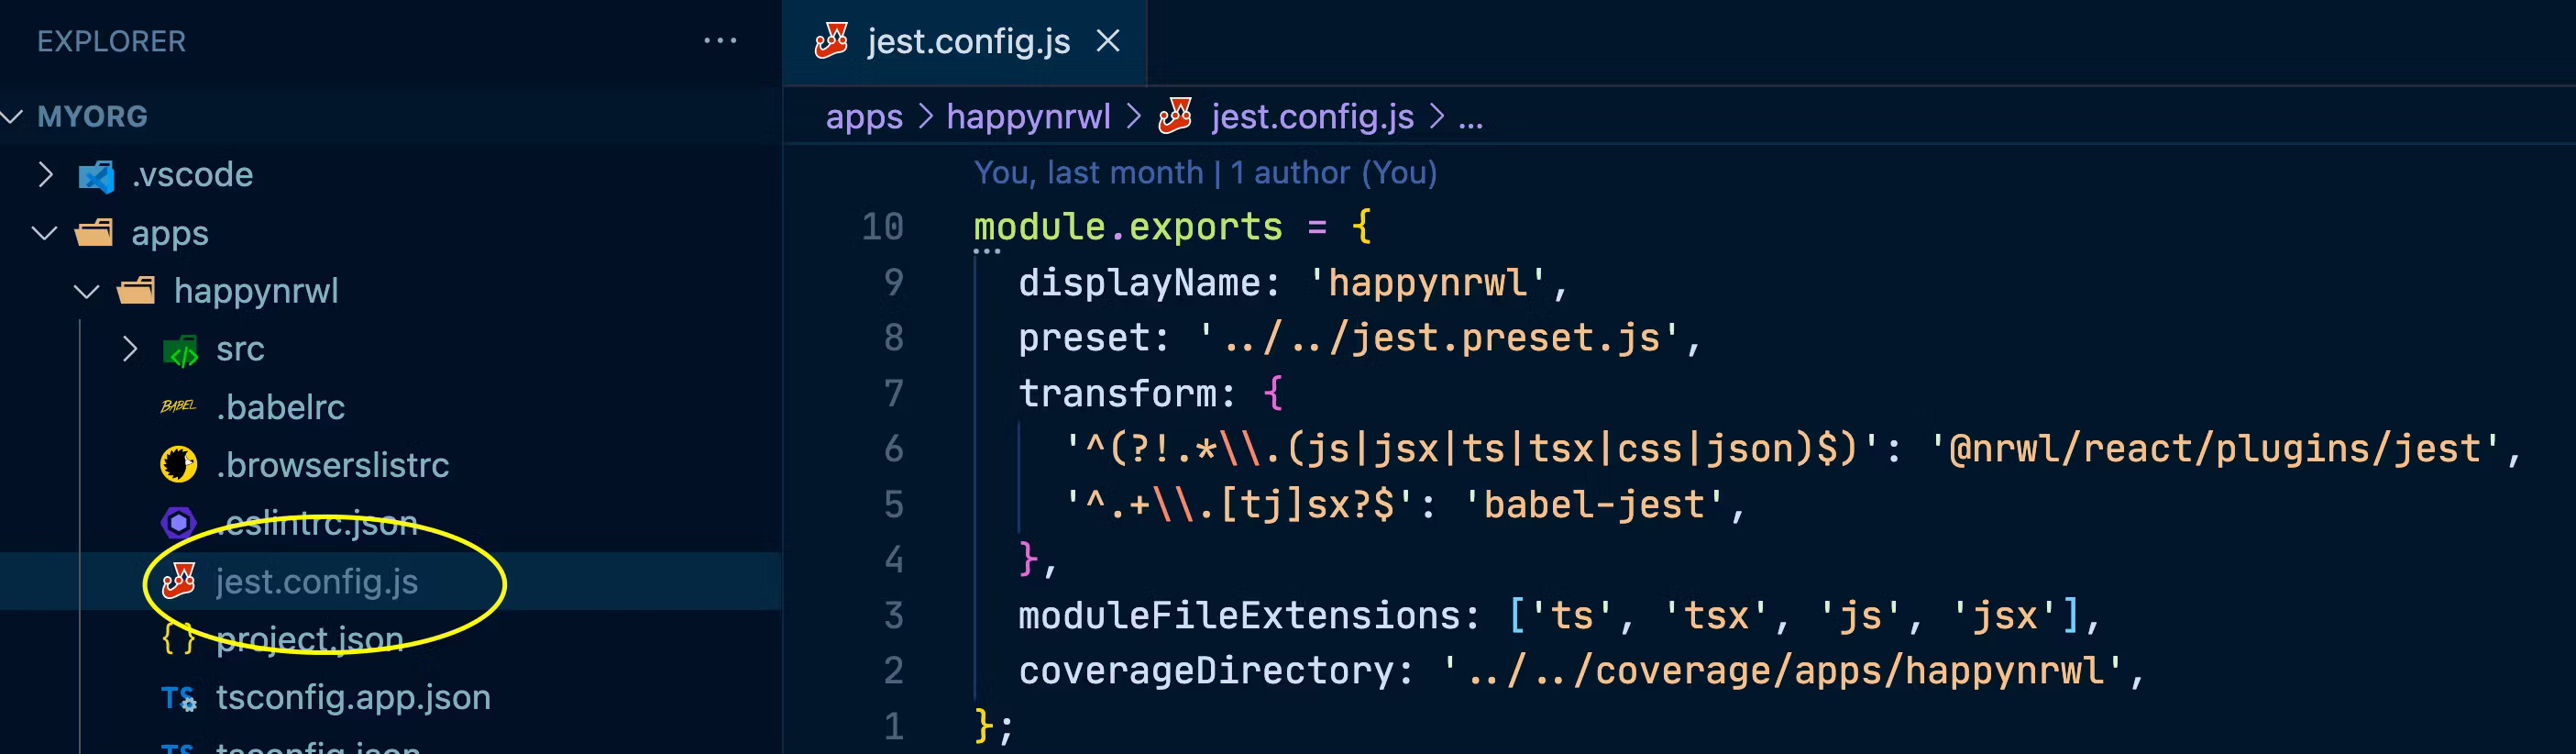Click the ESLint icon in file tree

(x=178, y=522)
